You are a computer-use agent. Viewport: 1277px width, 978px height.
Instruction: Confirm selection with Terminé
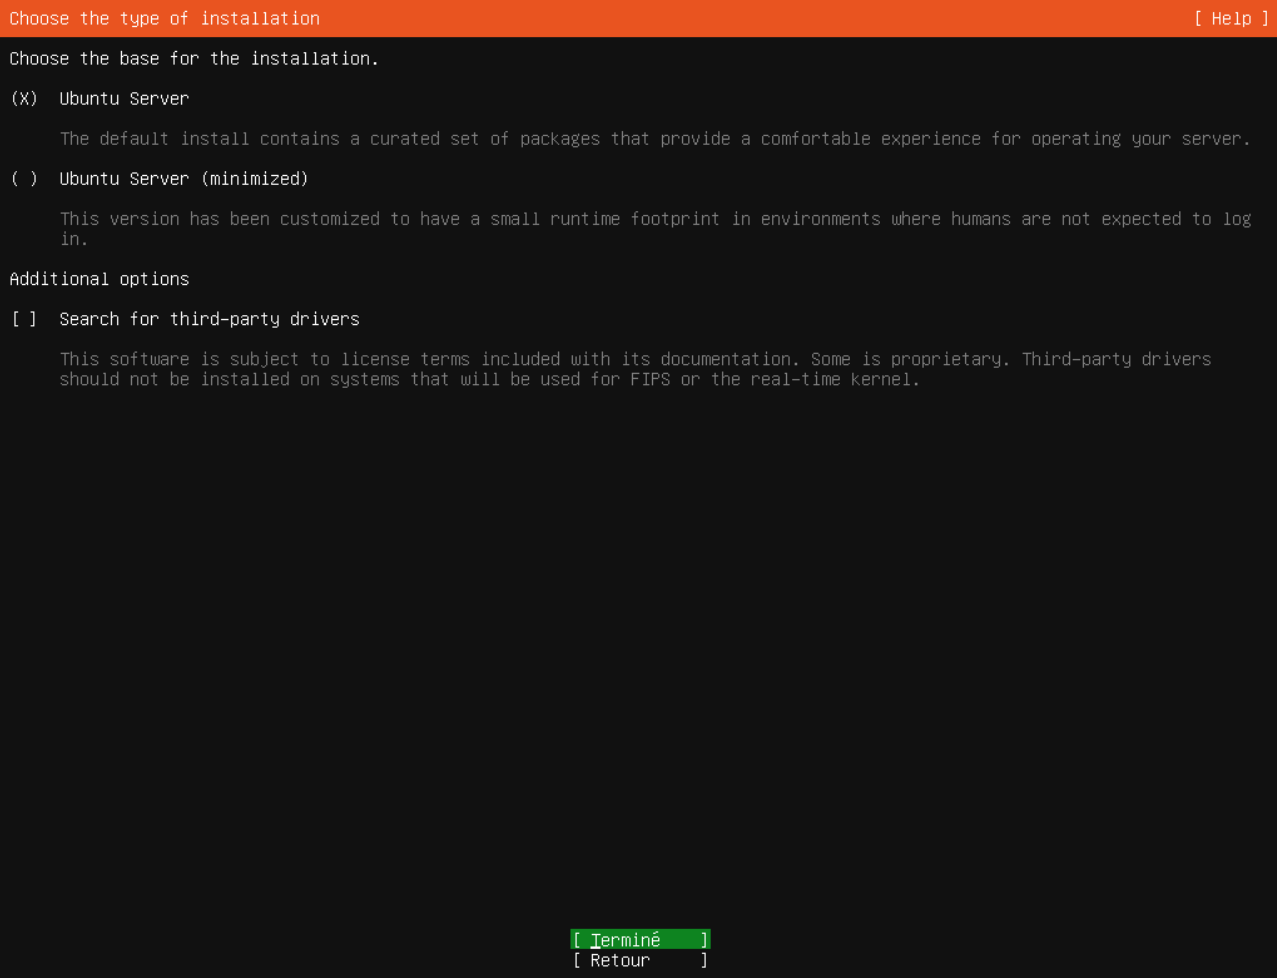pyautogui.click(x=639, y=939)
